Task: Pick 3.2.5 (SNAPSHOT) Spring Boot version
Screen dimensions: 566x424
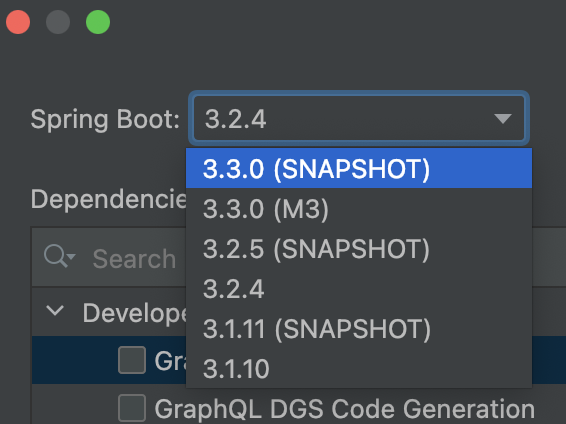Action: coord(359,248)
